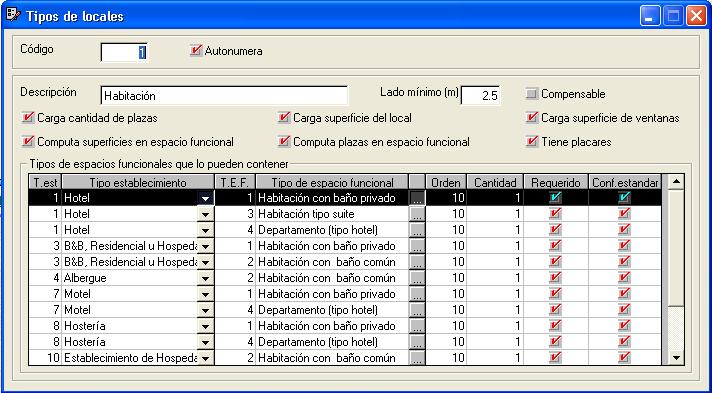Click ellipsis button in Albergue row
Screen dimensions: 712x393
(x=417, y=278)
